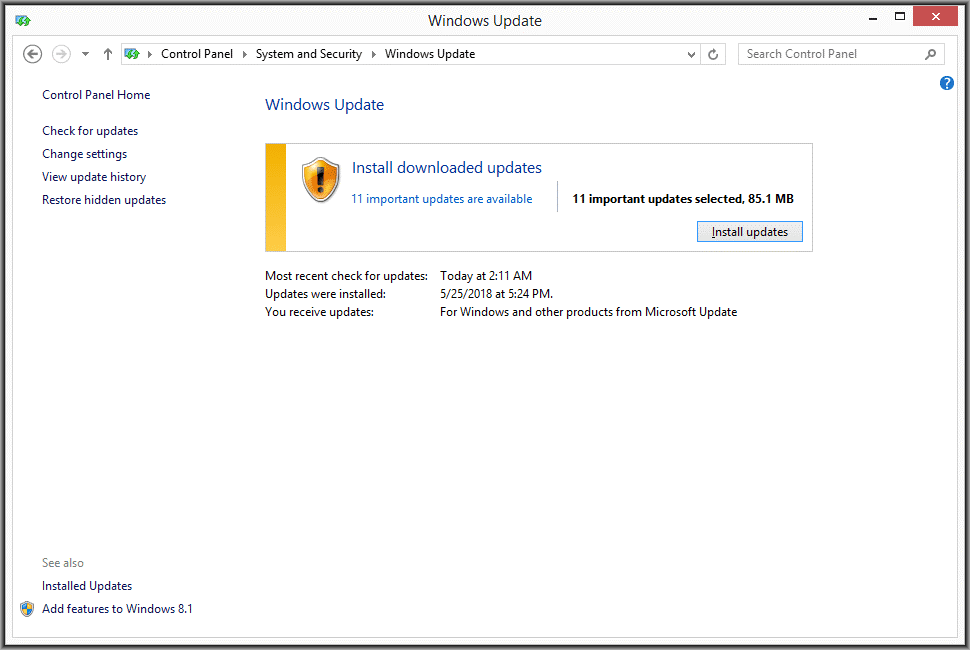
Task: Click the shield icon beside Add features
Action: click(27, 609)
